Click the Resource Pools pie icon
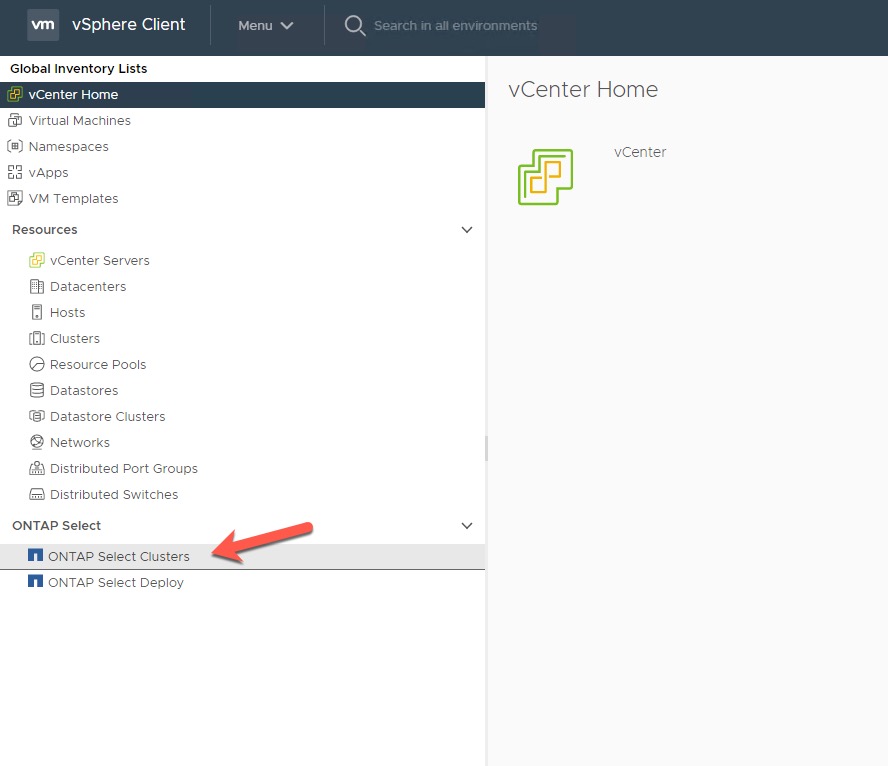888x766 pixels. (x=37, y=364)
